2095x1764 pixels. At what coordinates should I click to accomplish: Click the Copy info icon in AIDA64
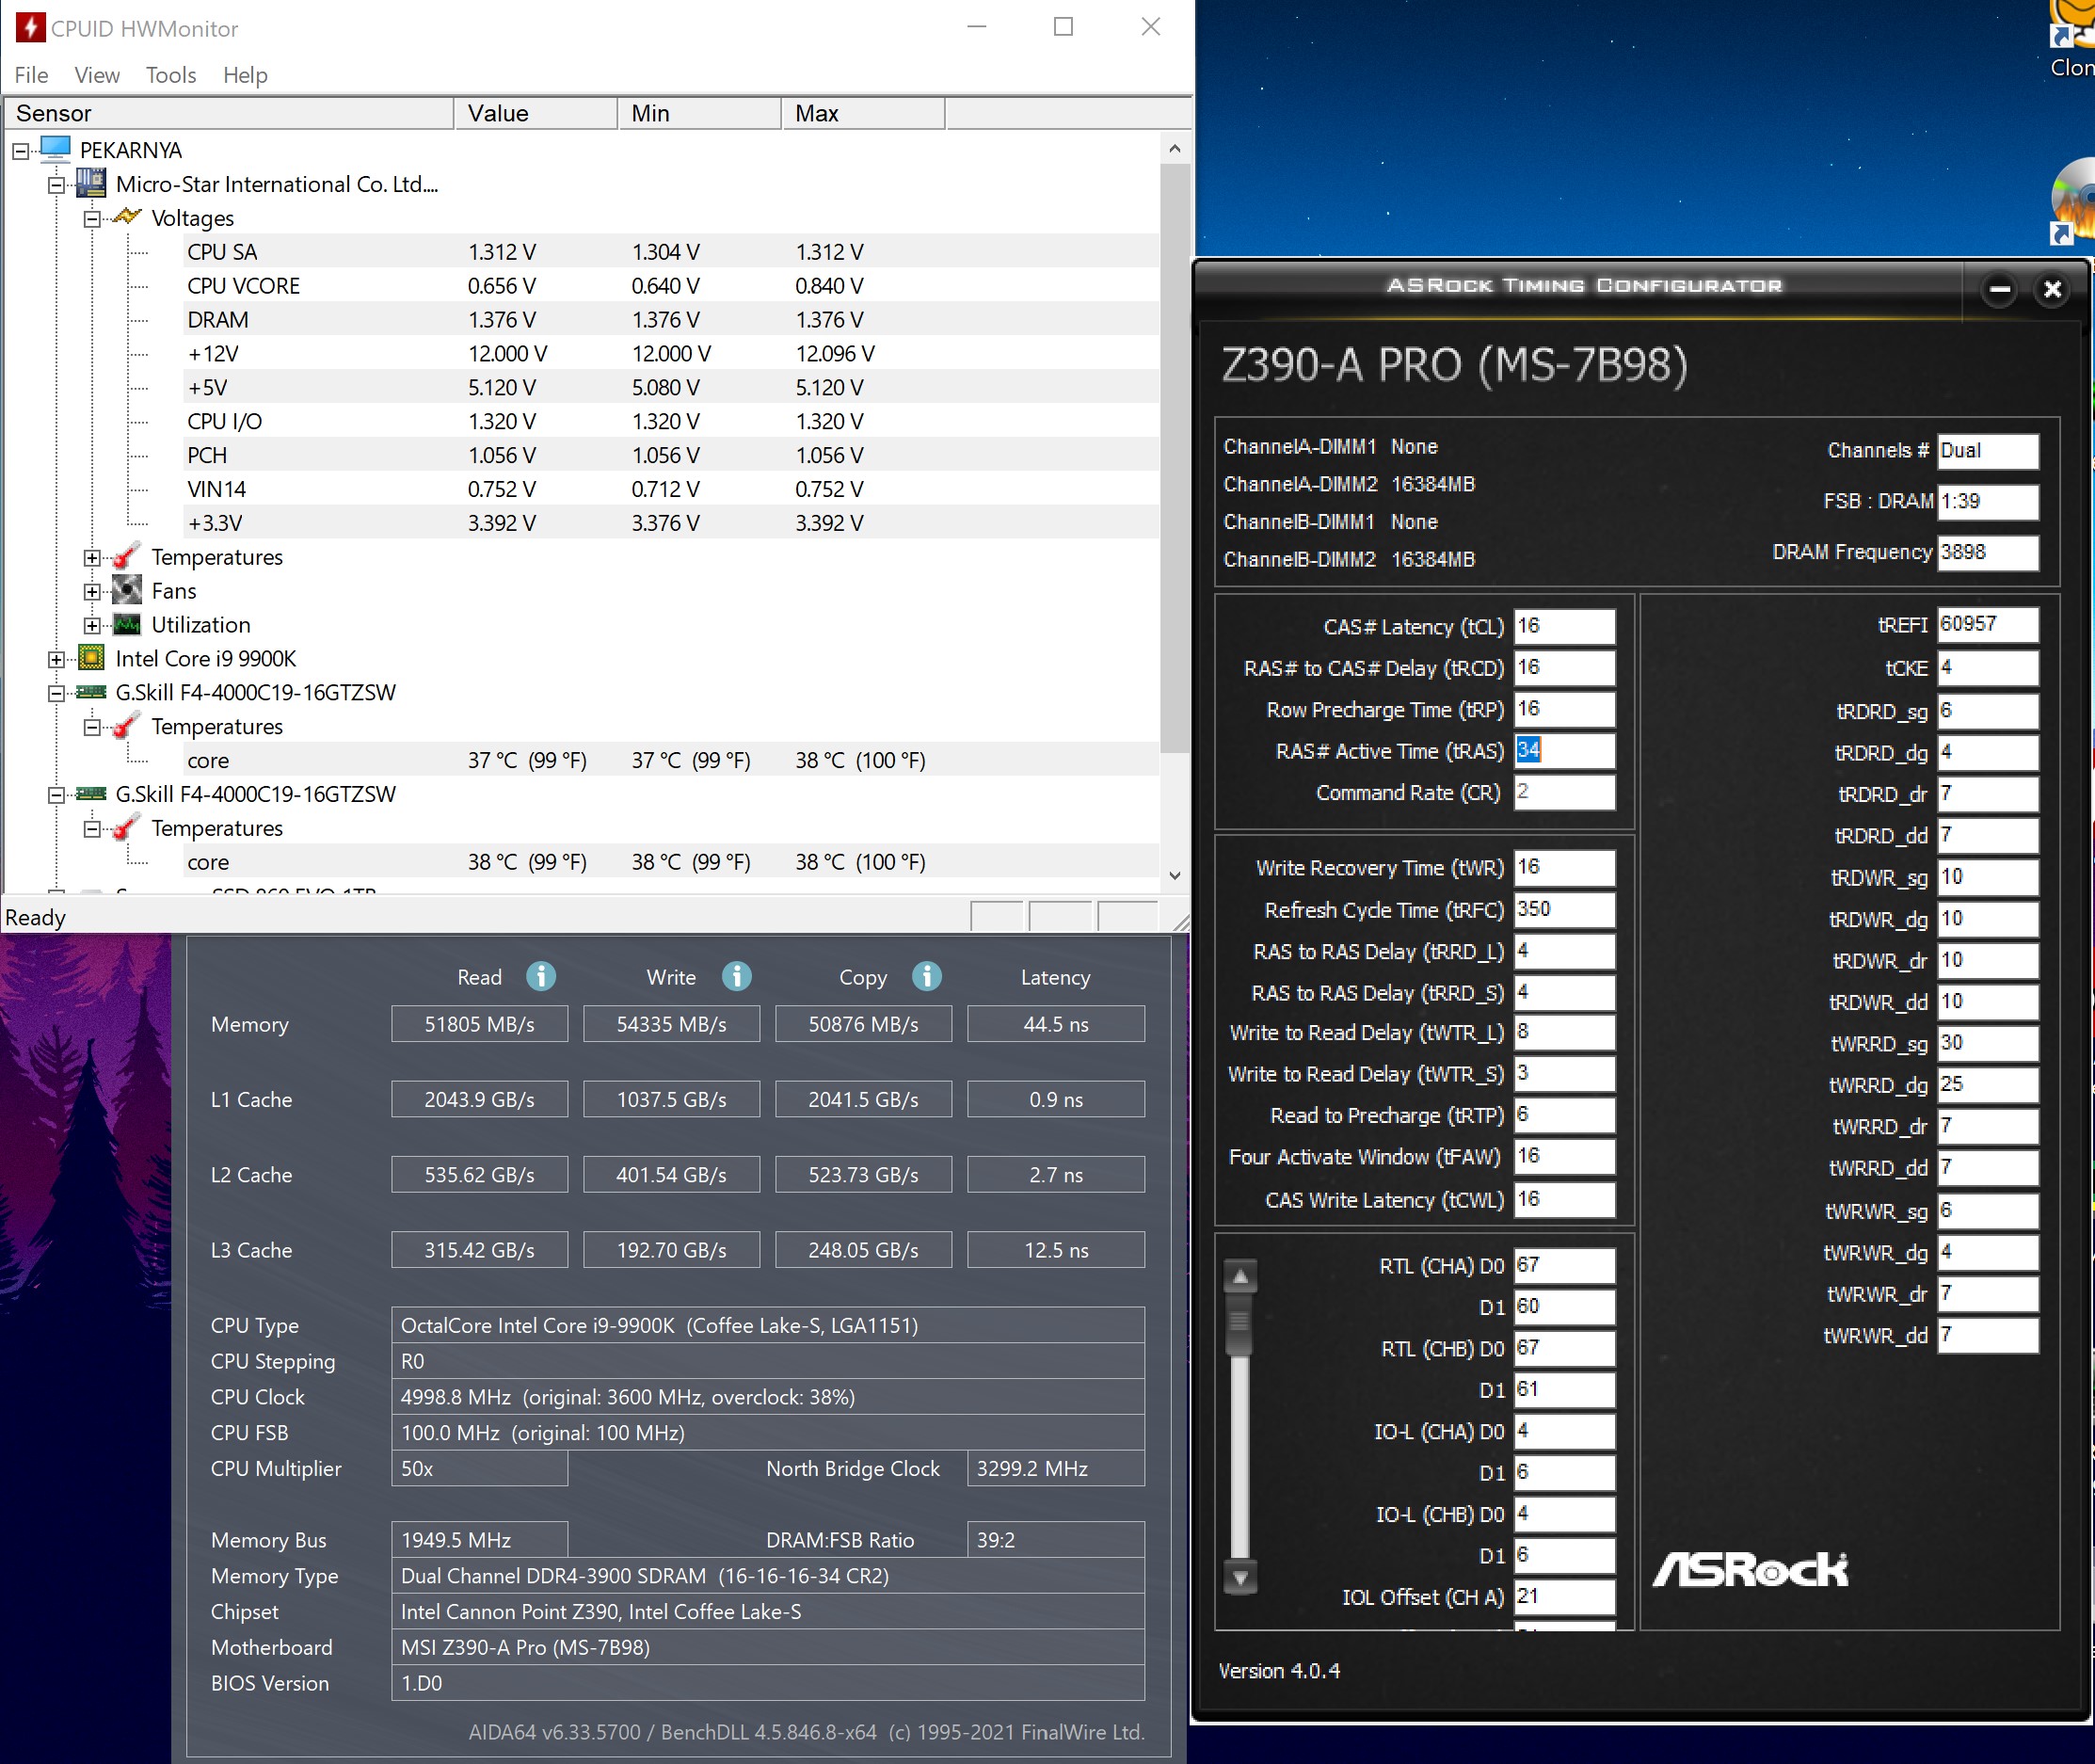pyautogui.click(x=927, y=976)
